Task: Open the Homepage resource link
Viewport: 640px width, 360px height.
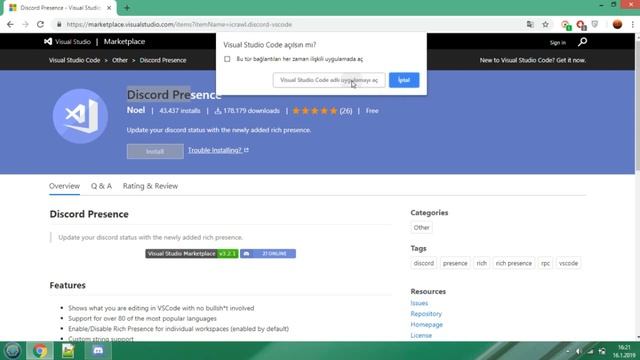Action: [x=427, y=324]
